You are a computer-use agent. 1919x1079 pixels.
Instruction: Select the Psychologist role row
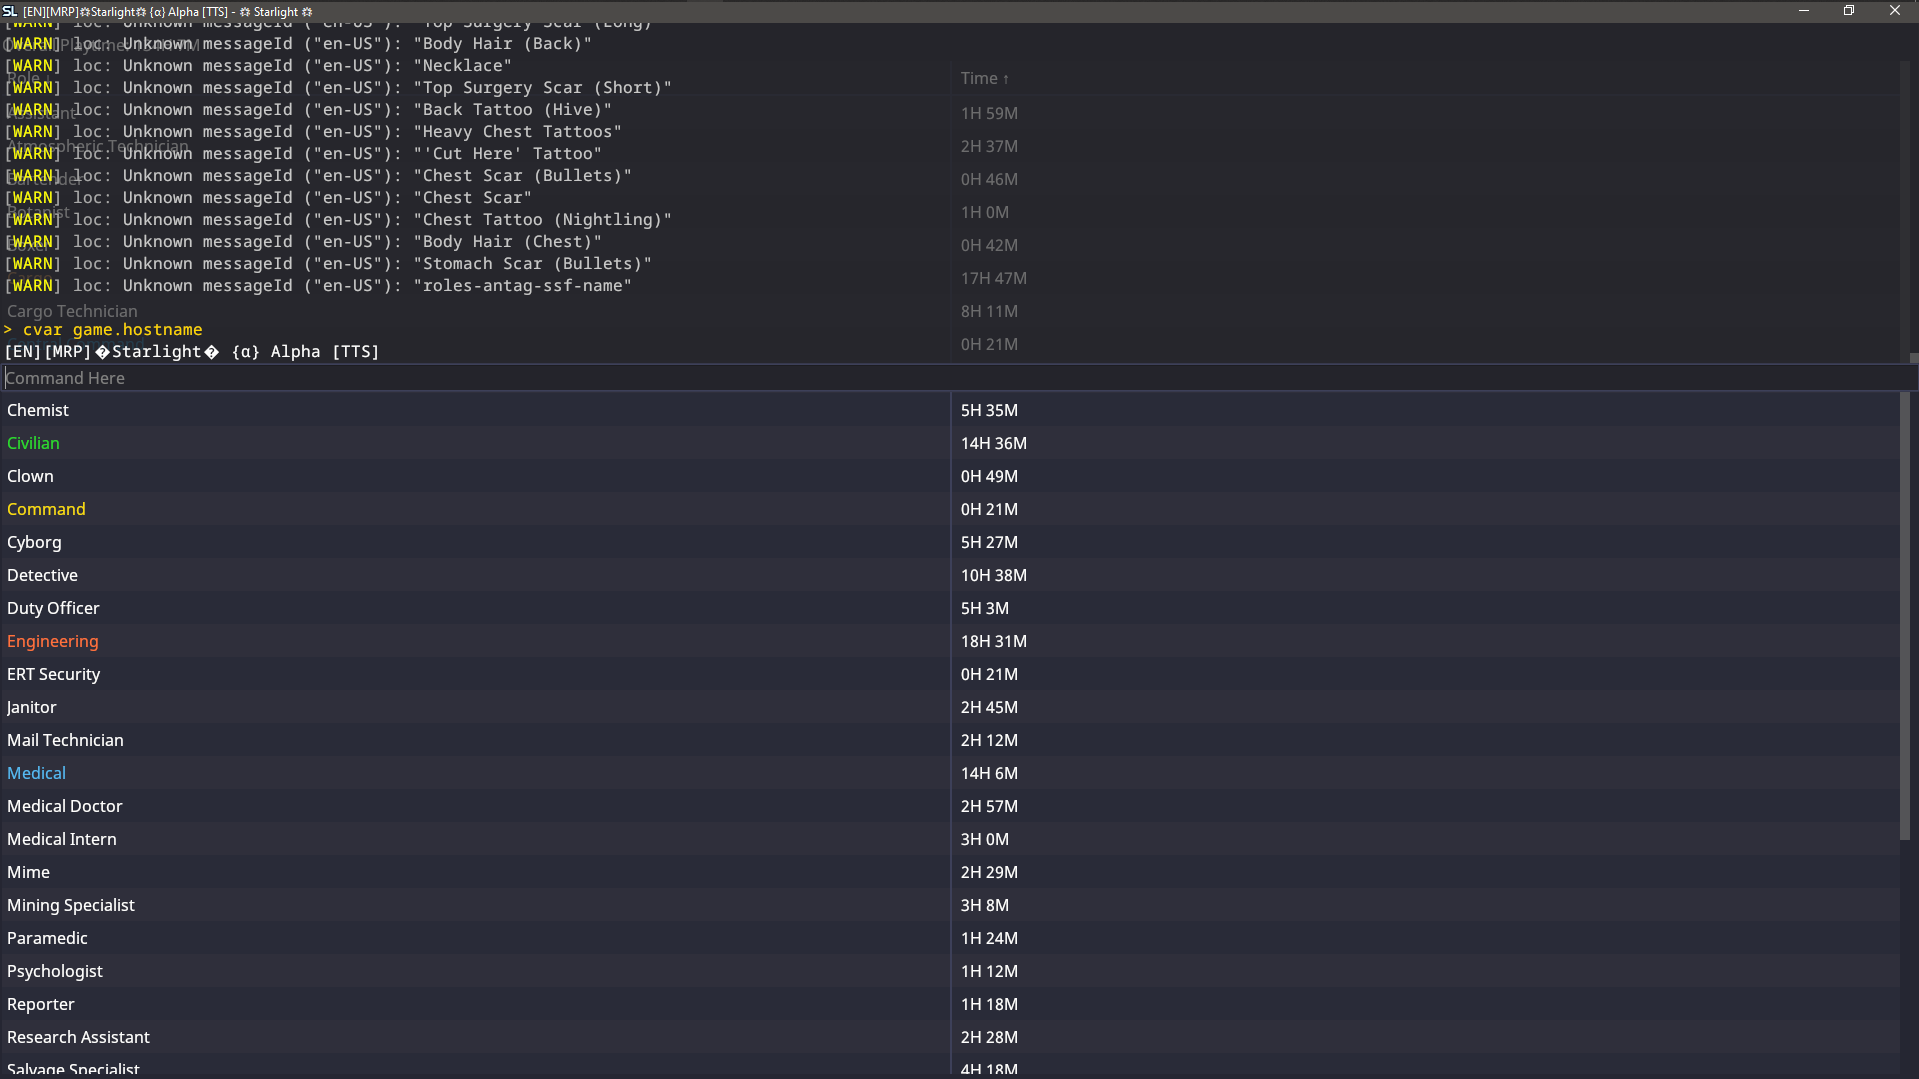[x=54, y=971]
